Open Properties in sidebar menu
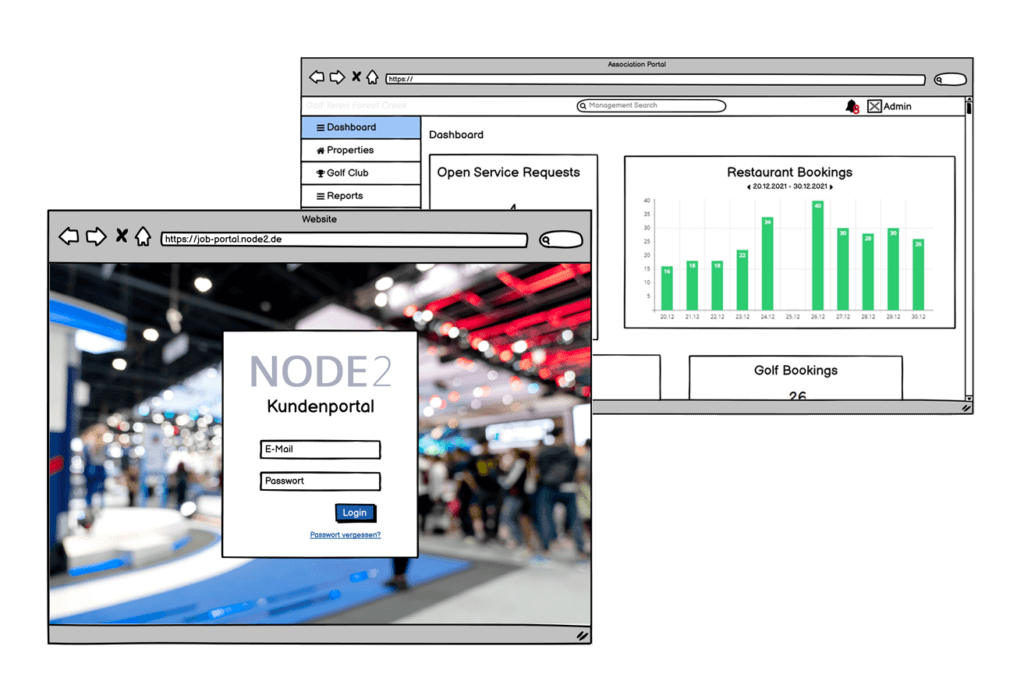The width and height of the screenshot is (1024, 685). point(361,150)
